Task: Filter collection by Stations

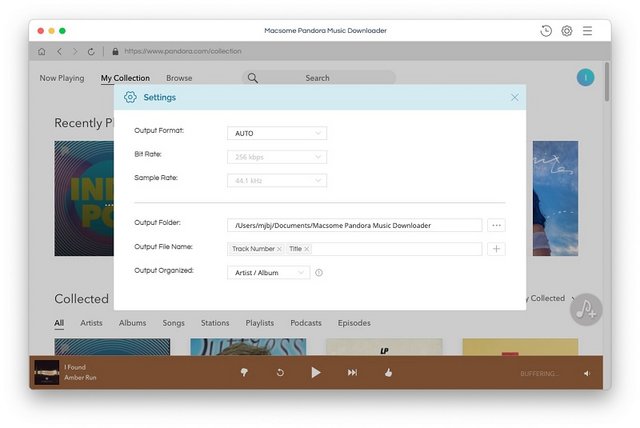Action: pos(215,323)
